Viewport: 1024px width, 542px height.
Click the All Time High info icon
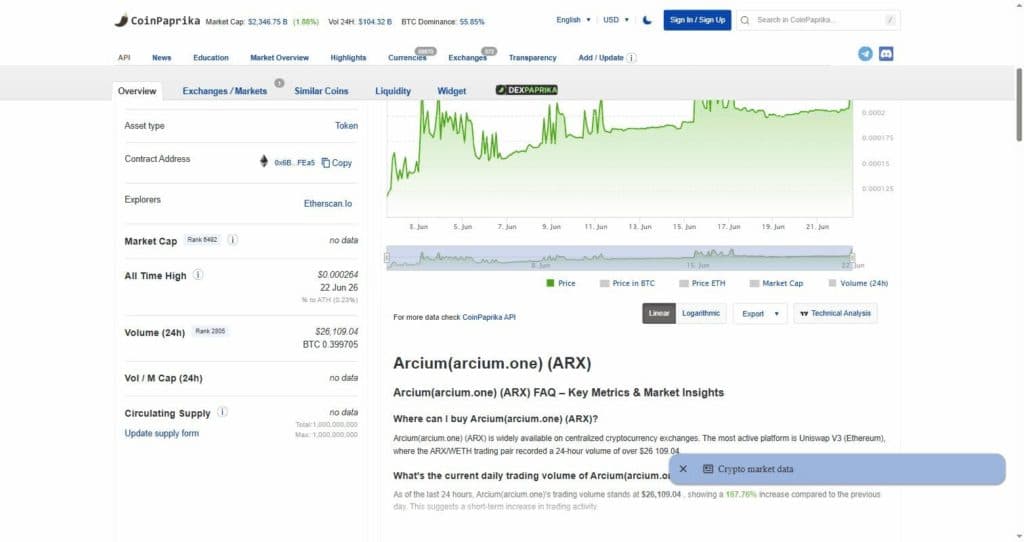[x=198, y=275]
